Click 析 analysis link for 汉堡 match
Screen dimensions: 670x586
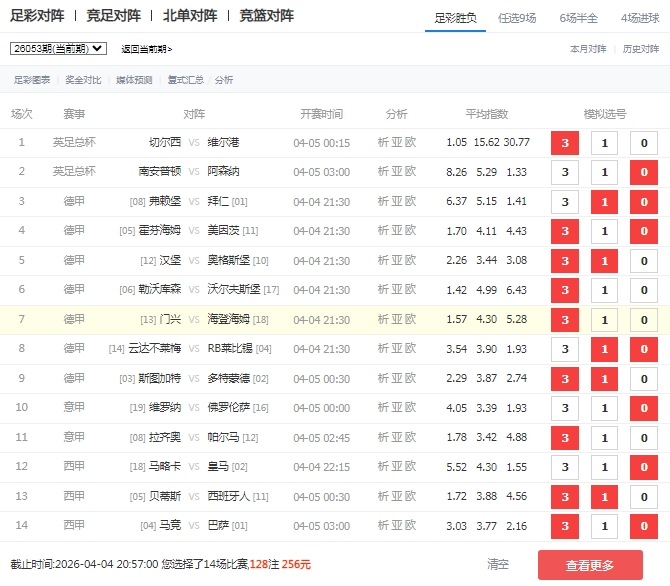tap(383, 261)
